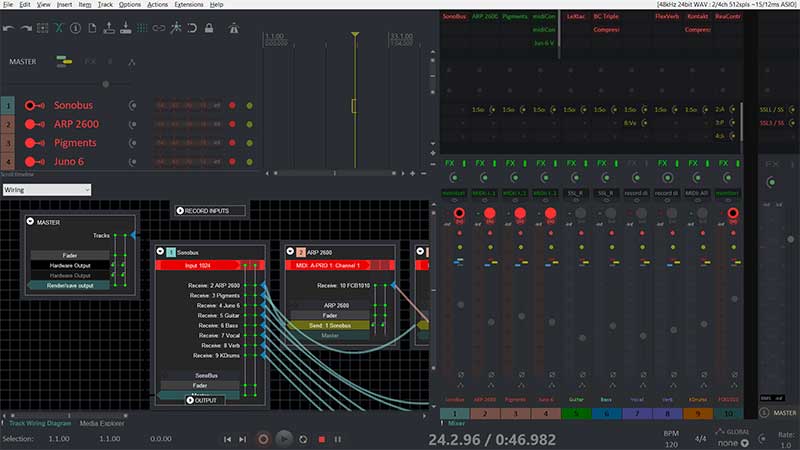
Task: Click the Undo arrow in the toolbar
Action: [x=9, y=28]
